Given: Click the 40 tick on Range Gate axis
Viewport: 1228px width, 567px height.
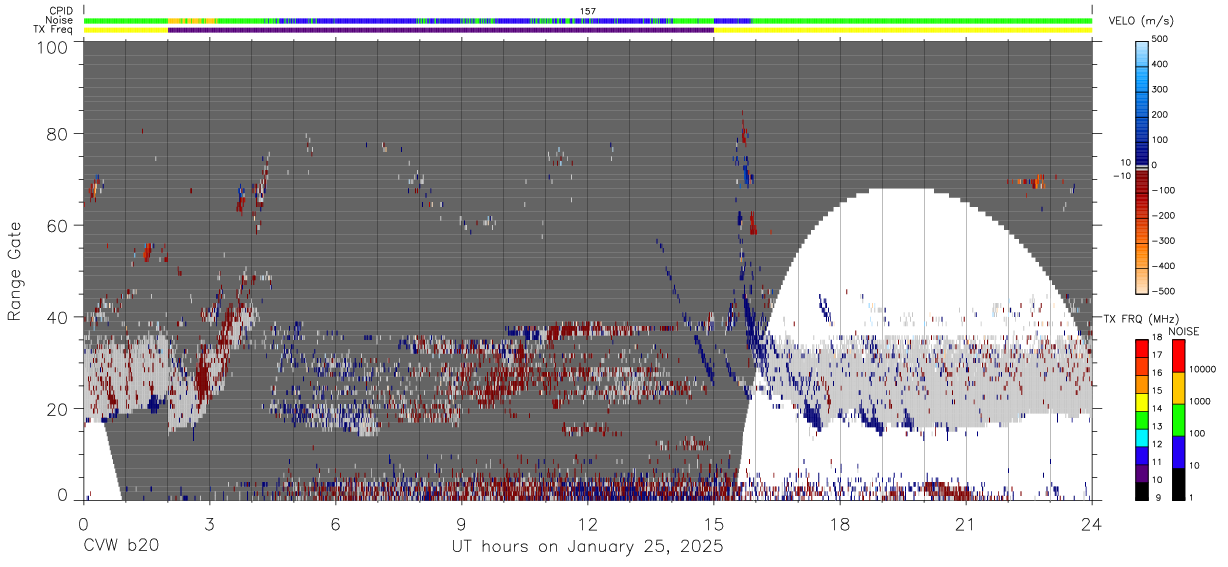Looking at the screenshot, I should pos(58,317).
